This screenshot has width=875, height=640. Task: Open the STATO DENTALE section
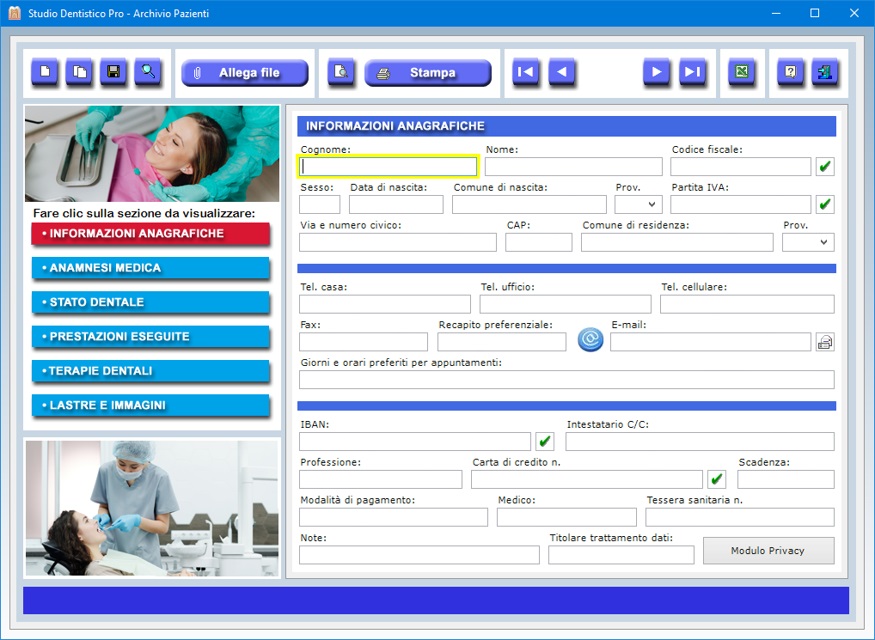click(x=151, y=302)
